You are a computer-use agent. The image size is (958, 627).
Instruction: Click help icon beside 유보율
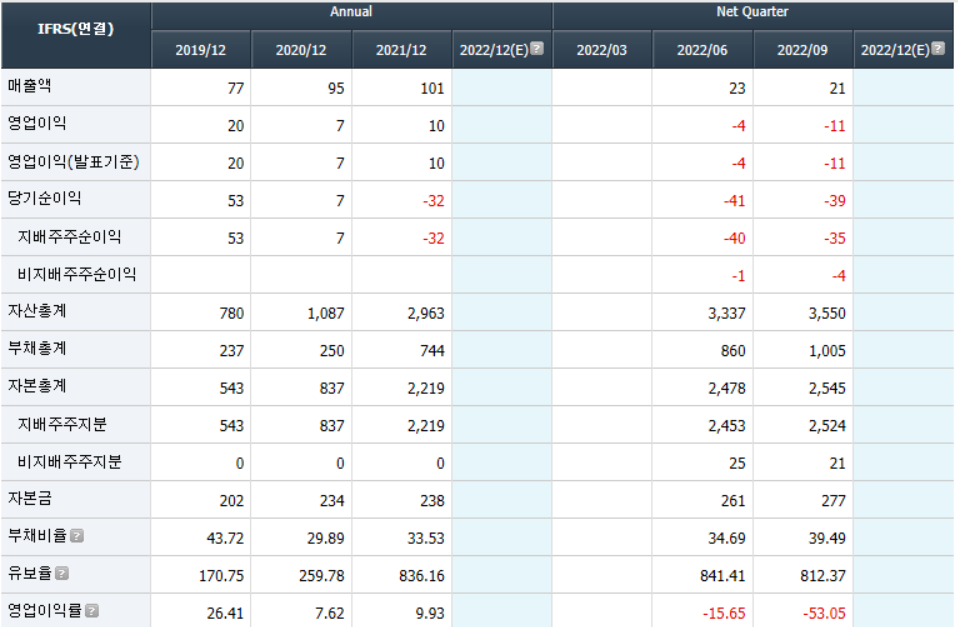click(x=62, y=573)
